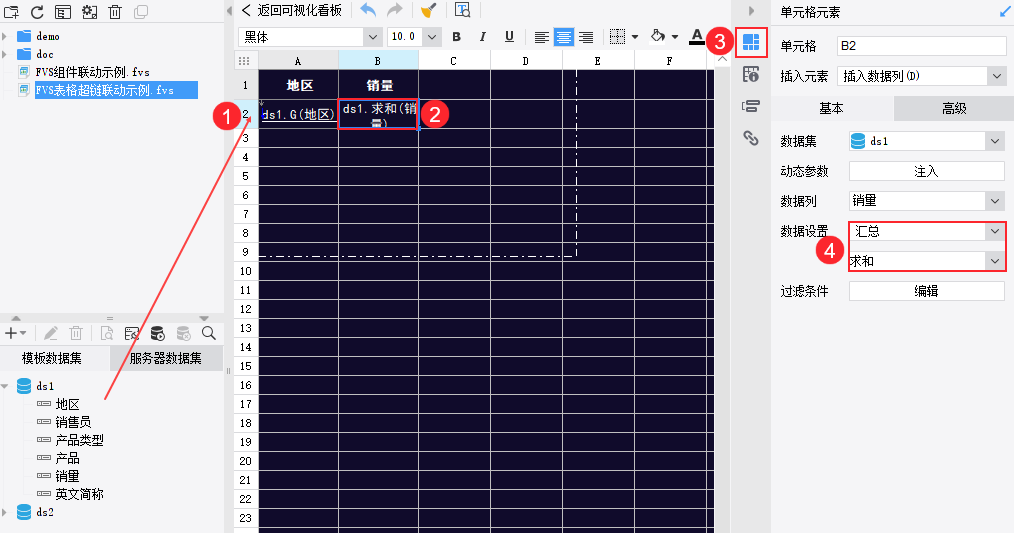
Task: Click the delete dataset trash icon
Action: (x=76, y=333)
